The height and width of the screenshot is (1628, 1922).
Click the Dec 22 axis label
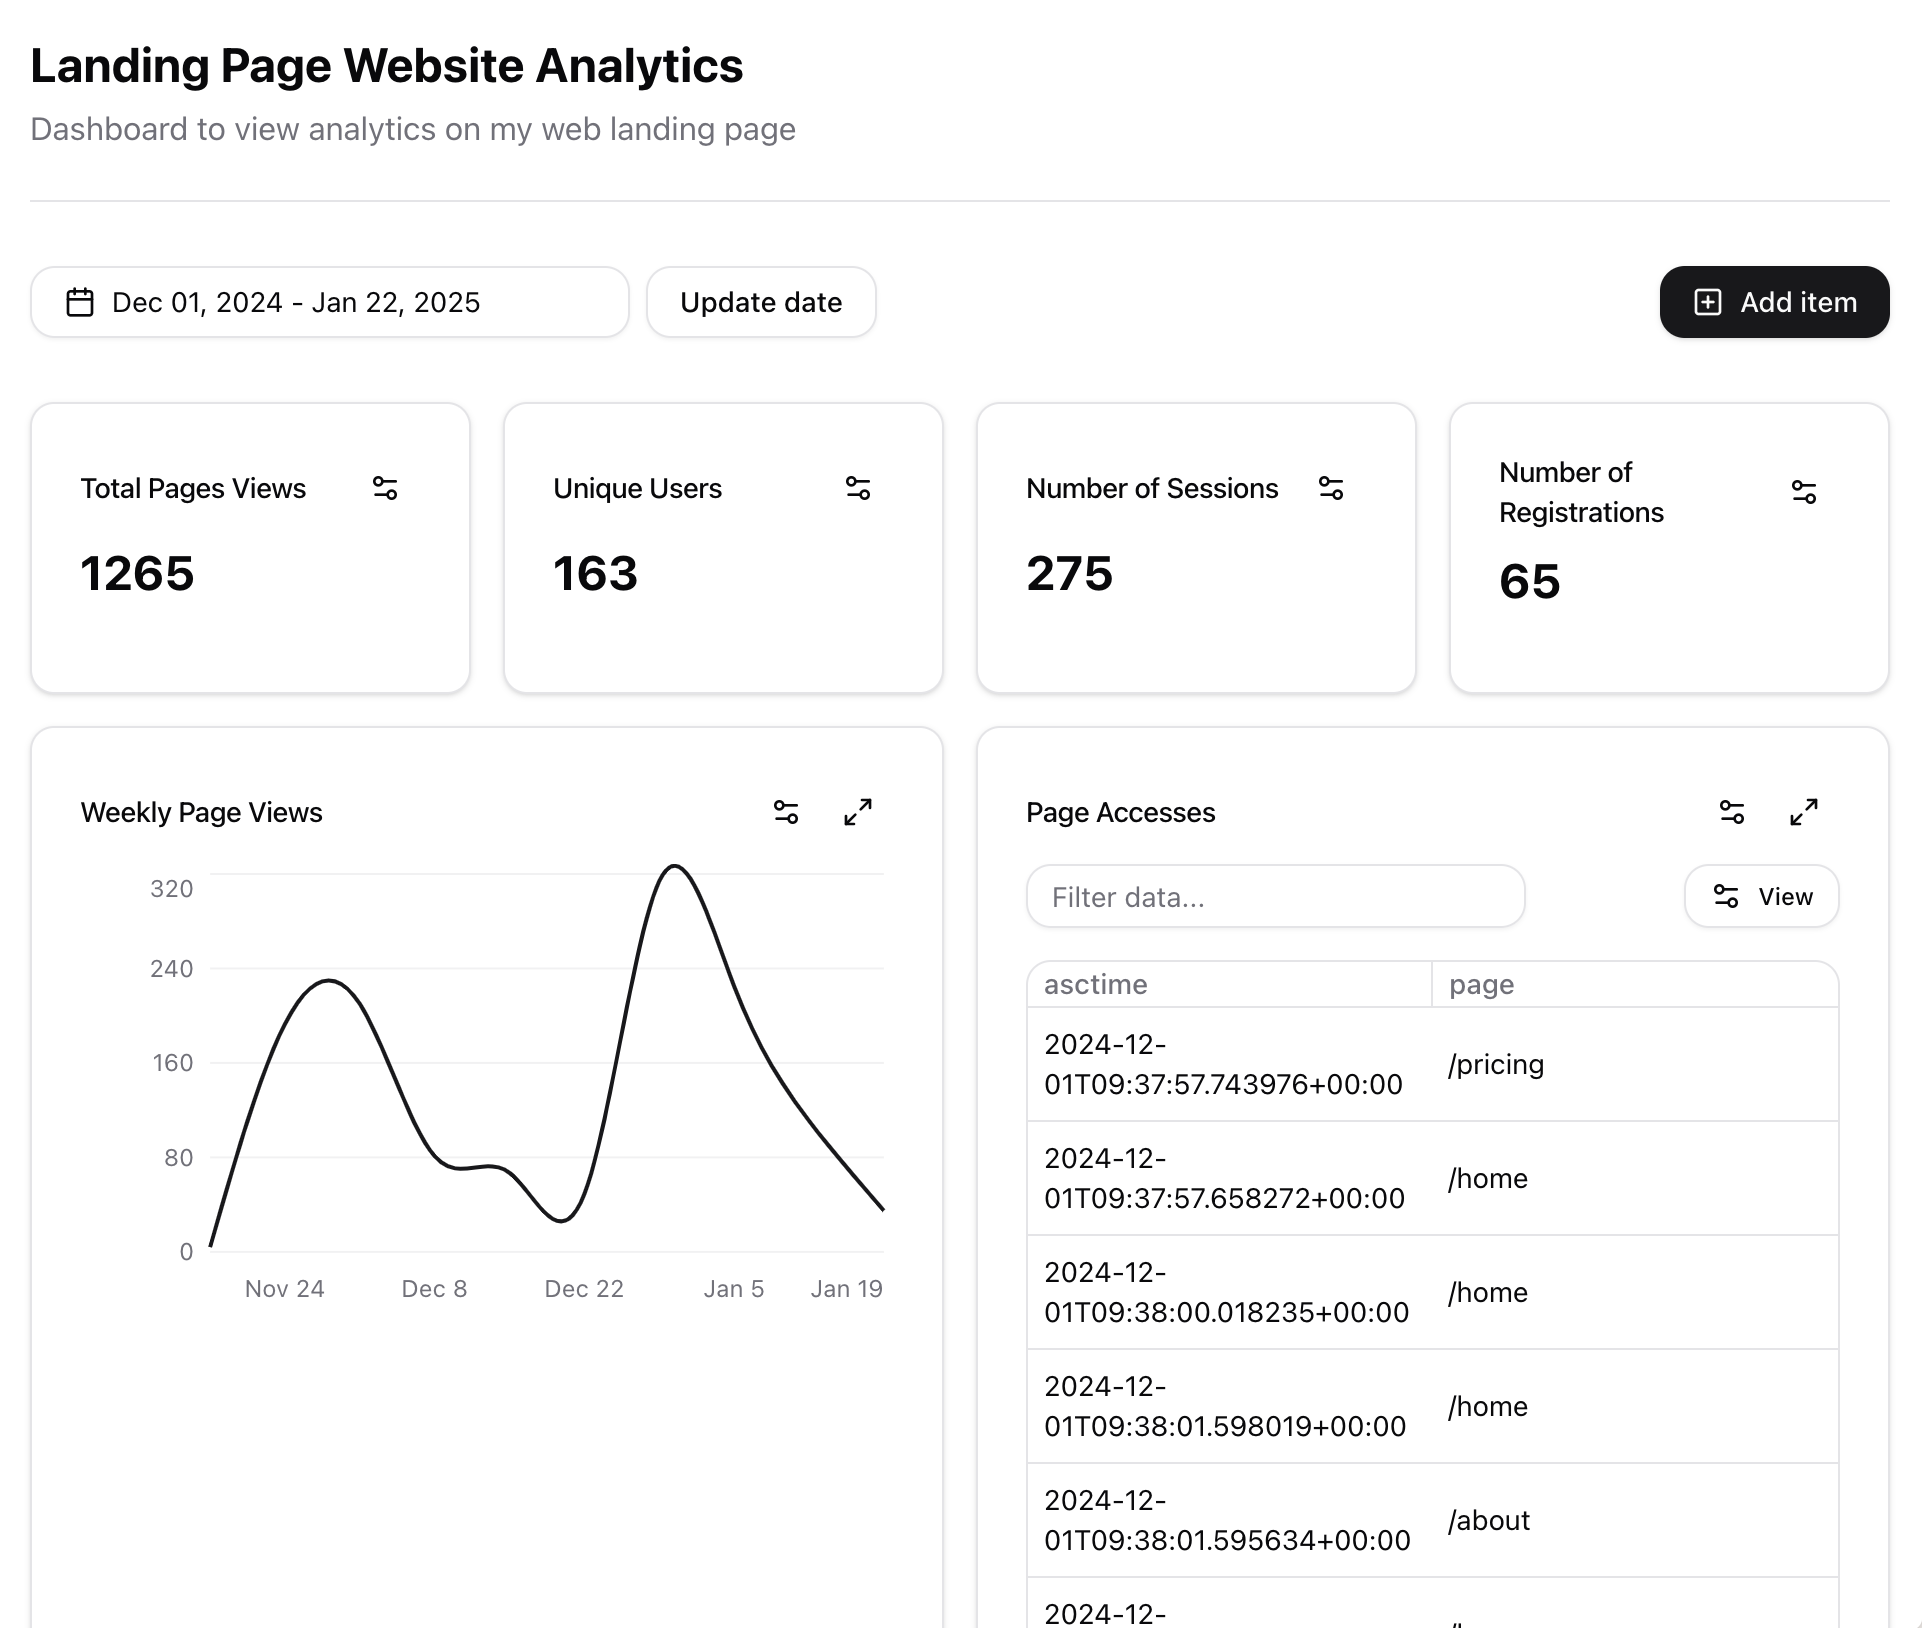(x=583, y=1289)
